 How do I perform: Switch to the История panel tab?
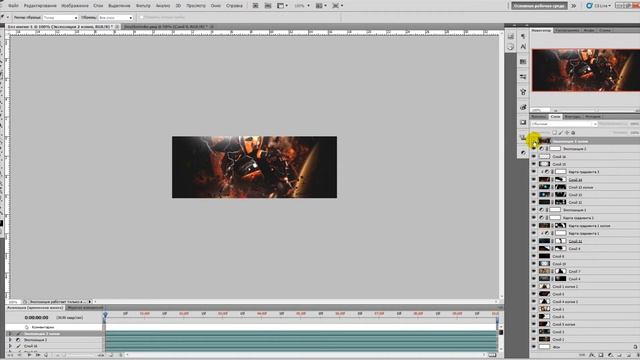(x=592, y=117)
